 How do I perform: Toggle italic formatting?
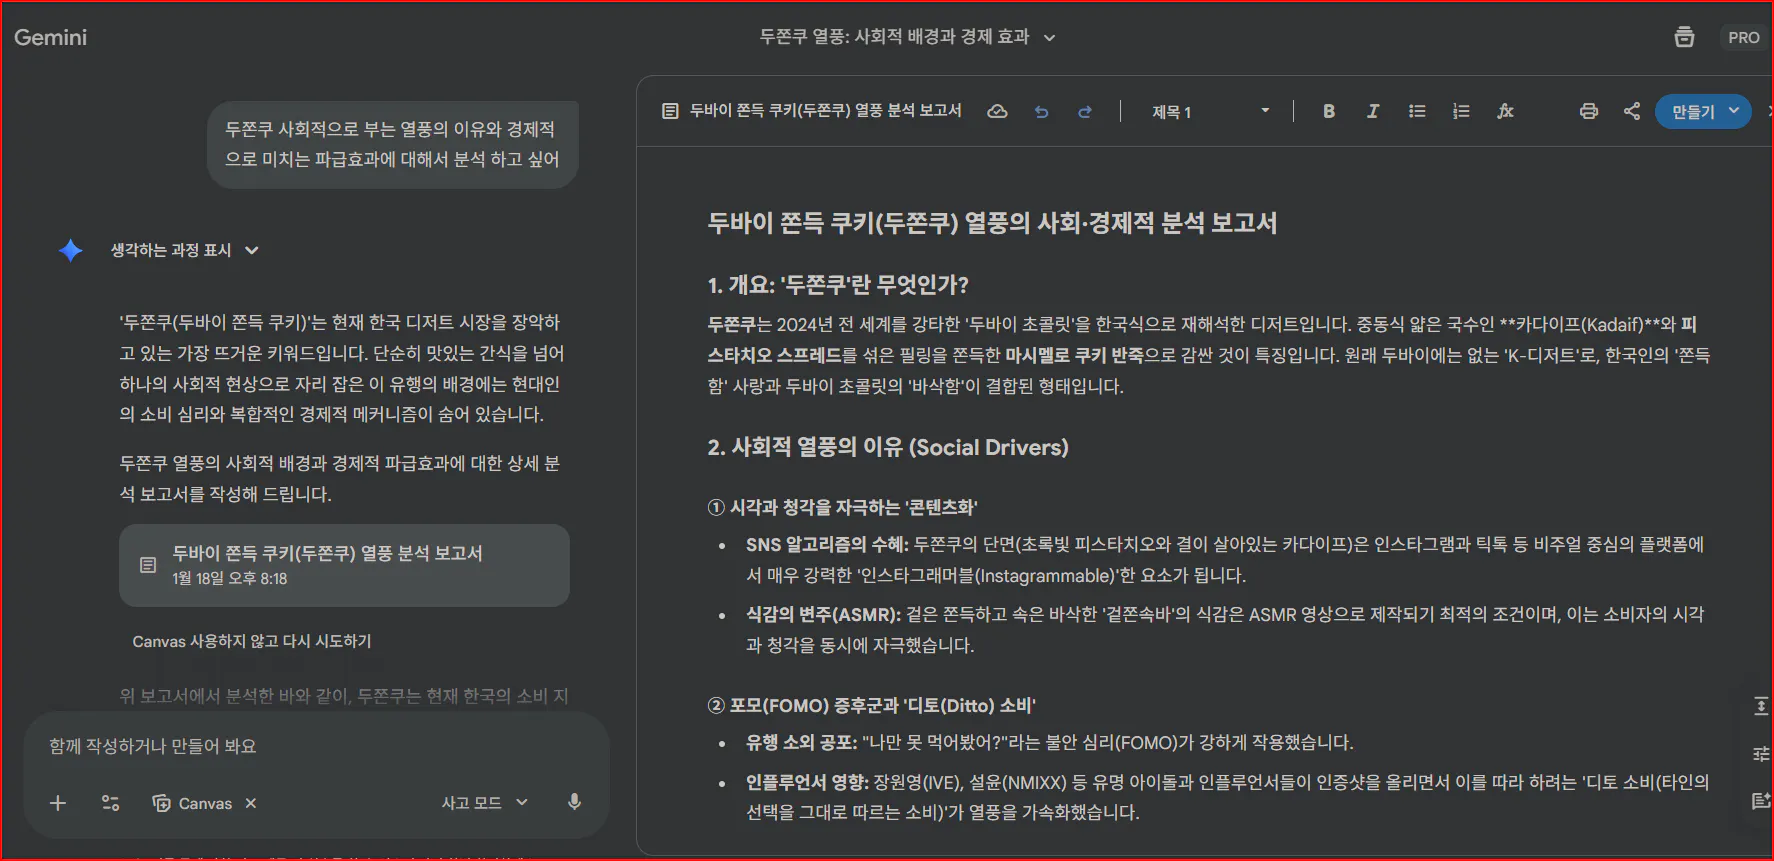coord(1373,111)
